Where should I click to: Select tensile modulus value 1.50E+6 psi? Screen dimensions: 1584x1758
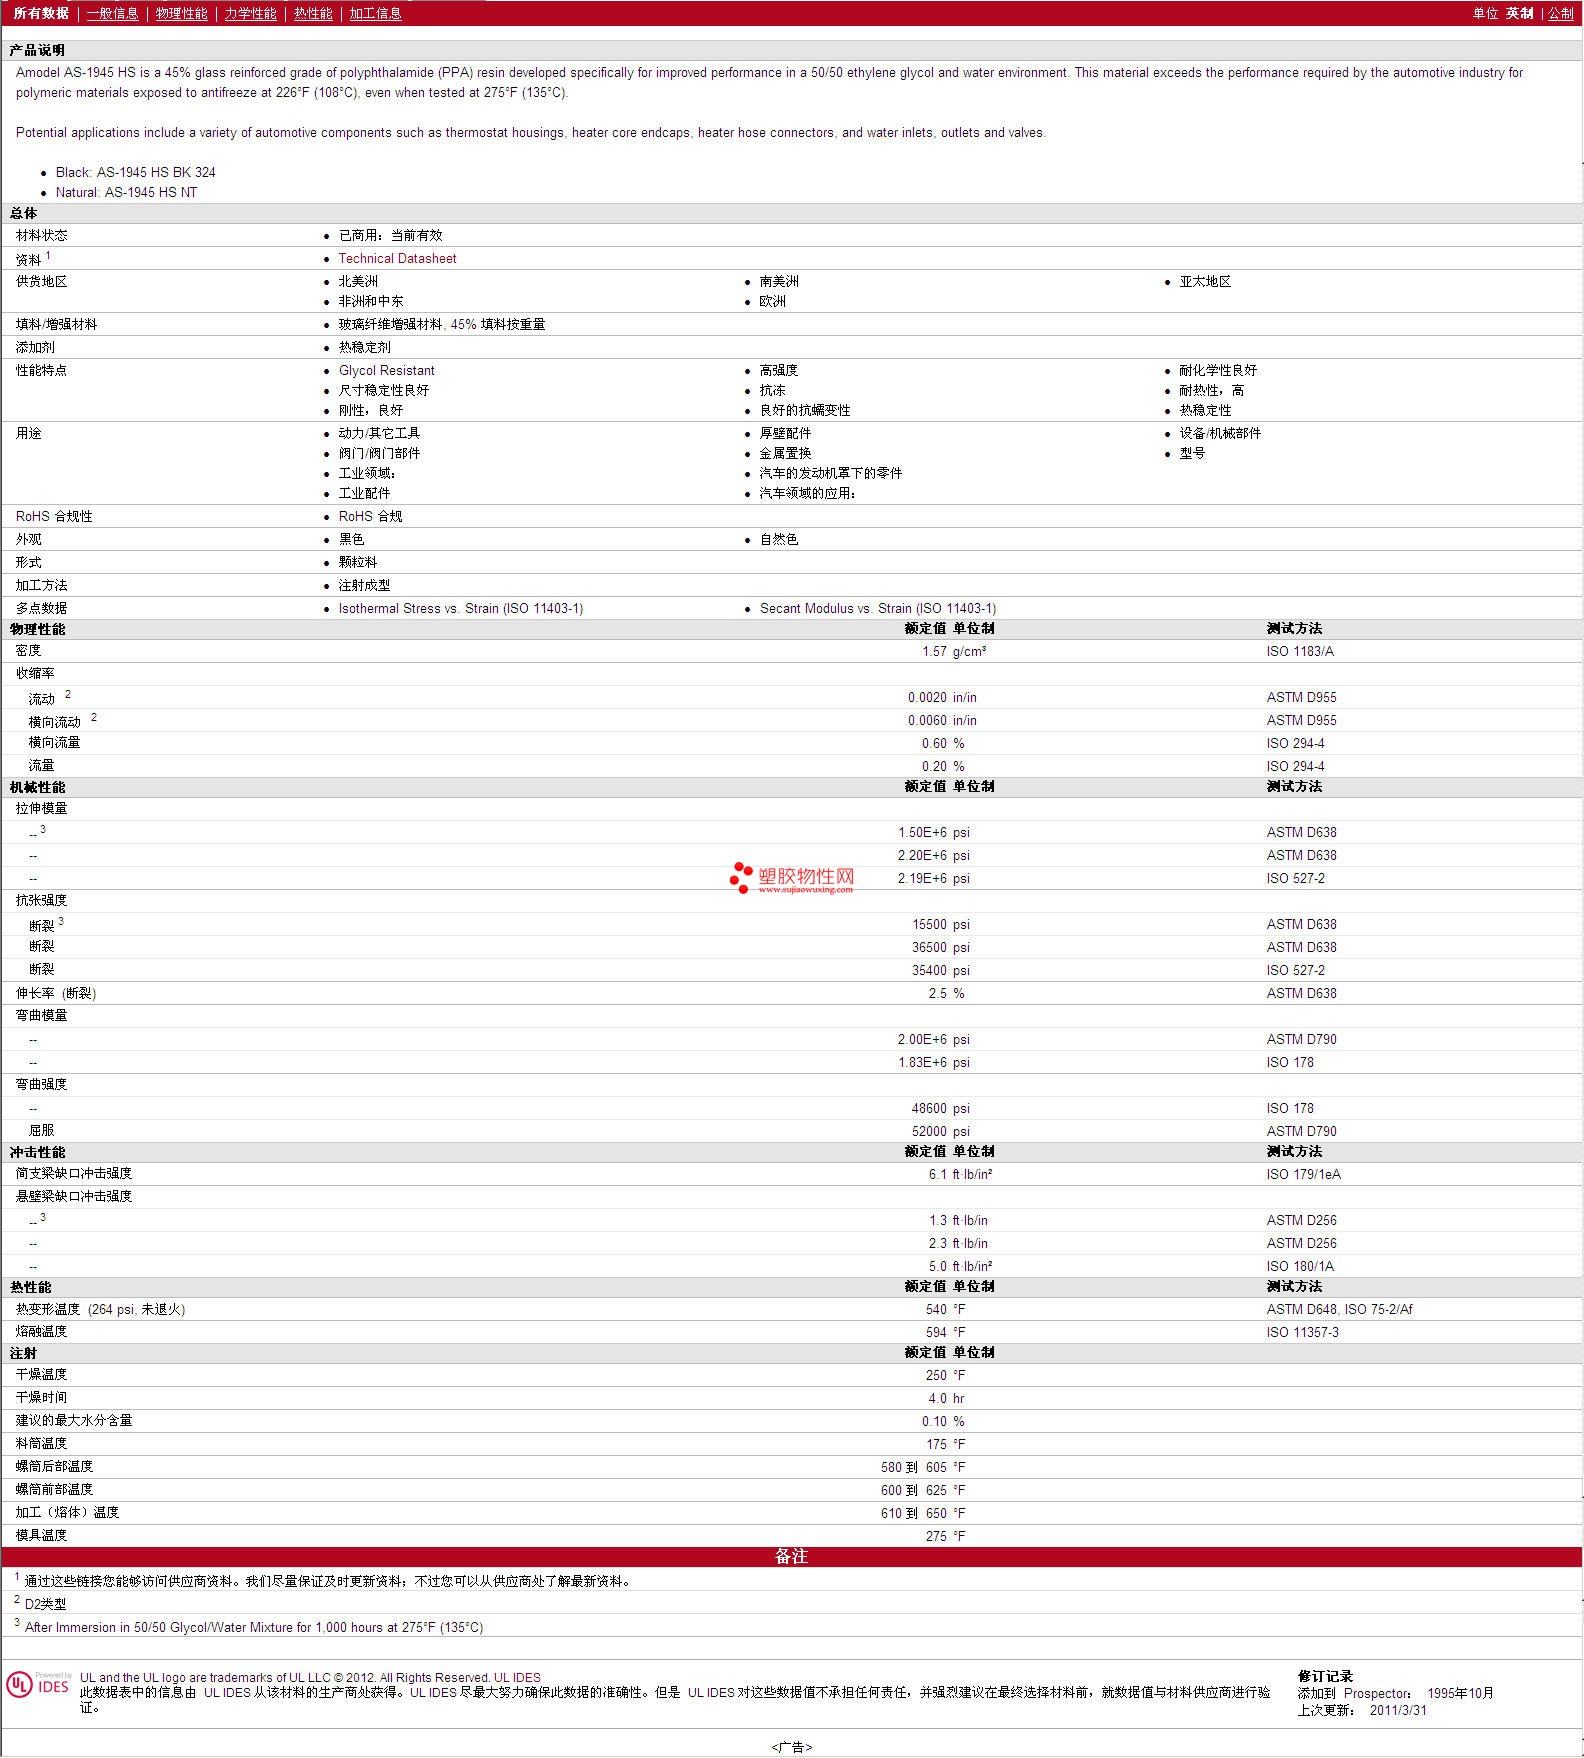[x=934, y=832]
